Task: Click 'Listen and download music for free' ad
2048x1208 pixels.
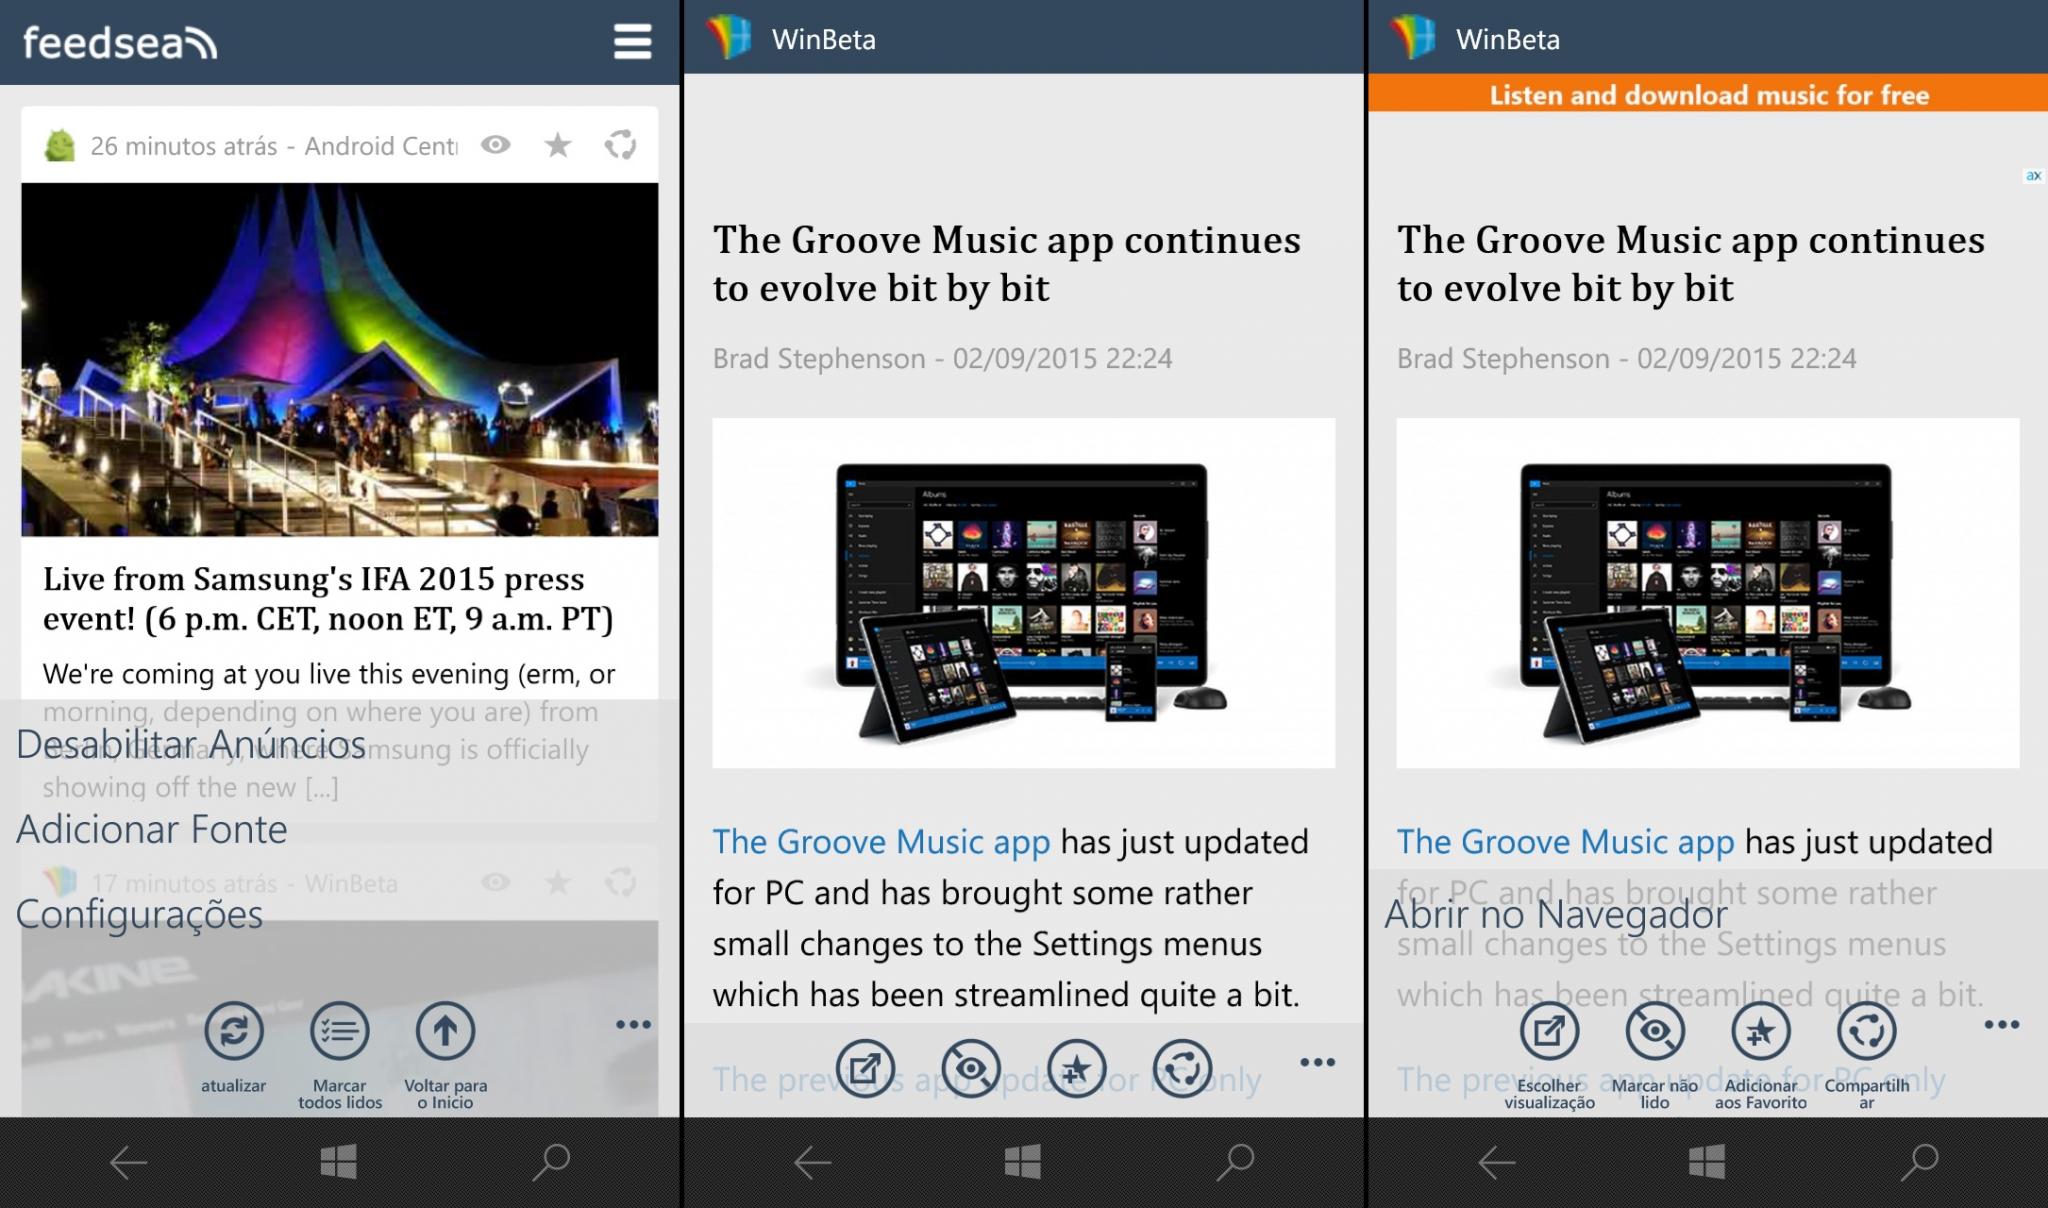Action: (1708, 94)
